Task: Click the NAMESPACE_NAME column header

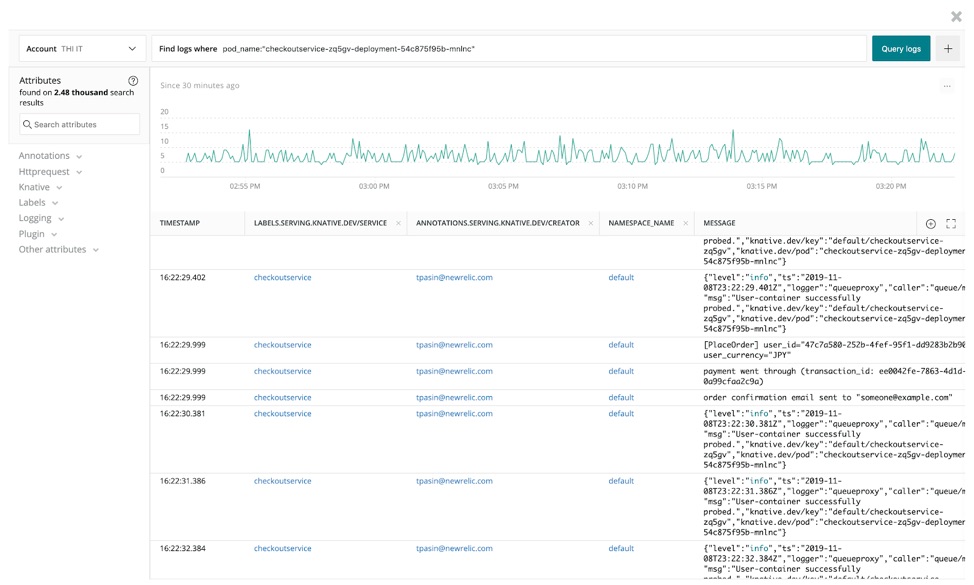Action: (x=641, y=223)
